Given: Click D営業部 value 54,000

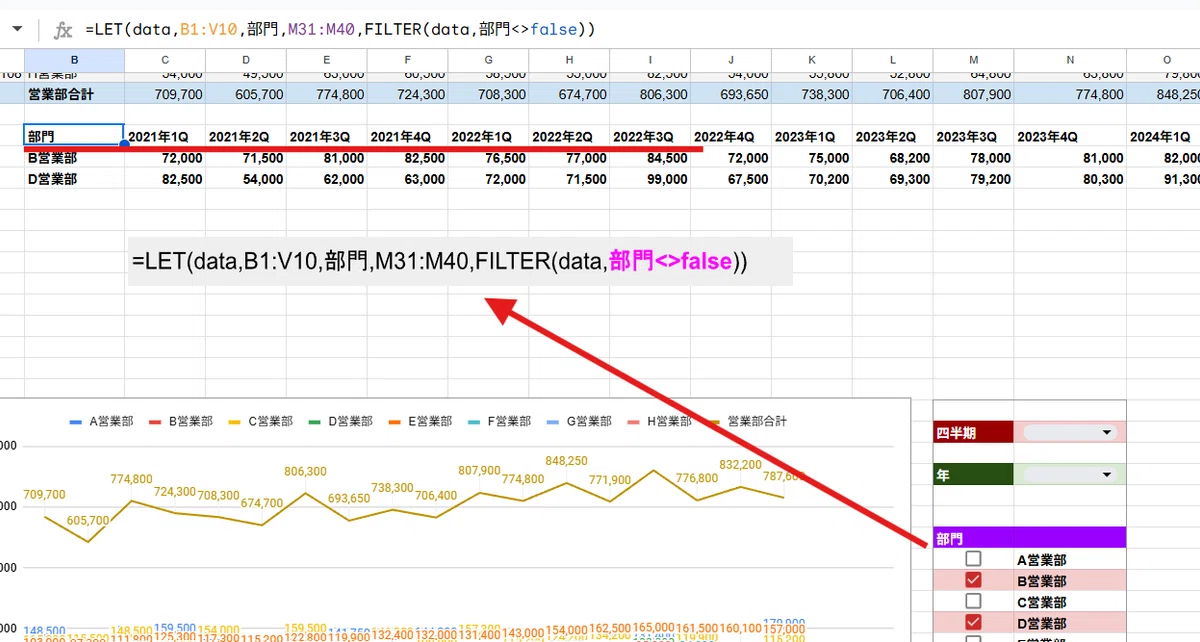Looking at the screenshot, I should click(x=246, y=179).
